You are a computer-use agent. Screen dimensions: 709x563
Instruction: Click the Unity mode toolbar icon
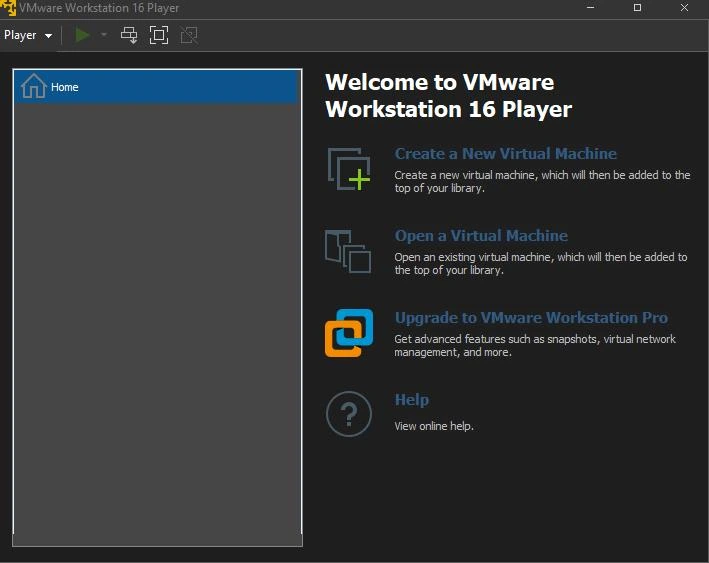189,35
